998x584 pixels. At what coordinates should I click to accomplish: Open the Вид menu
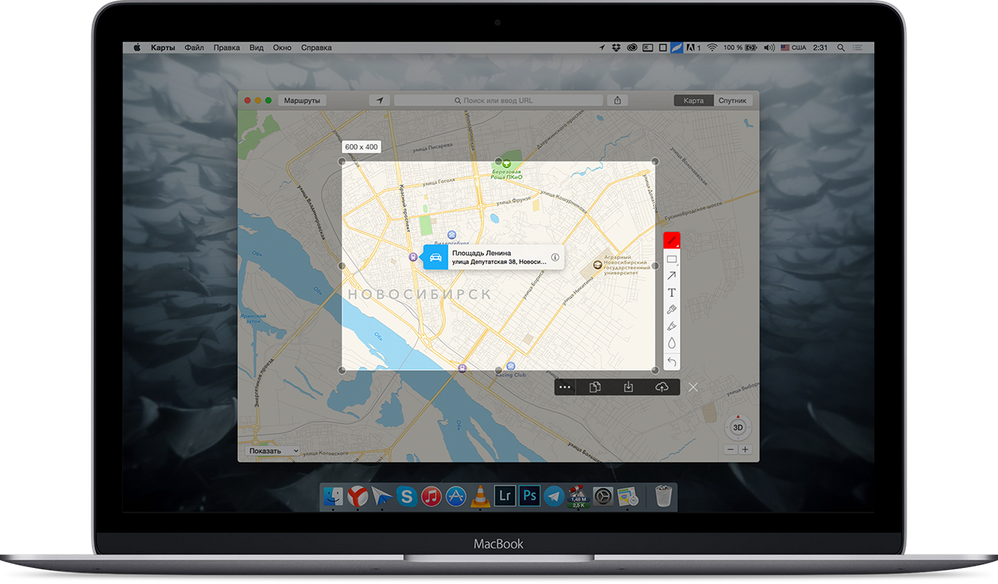[257, 47]
